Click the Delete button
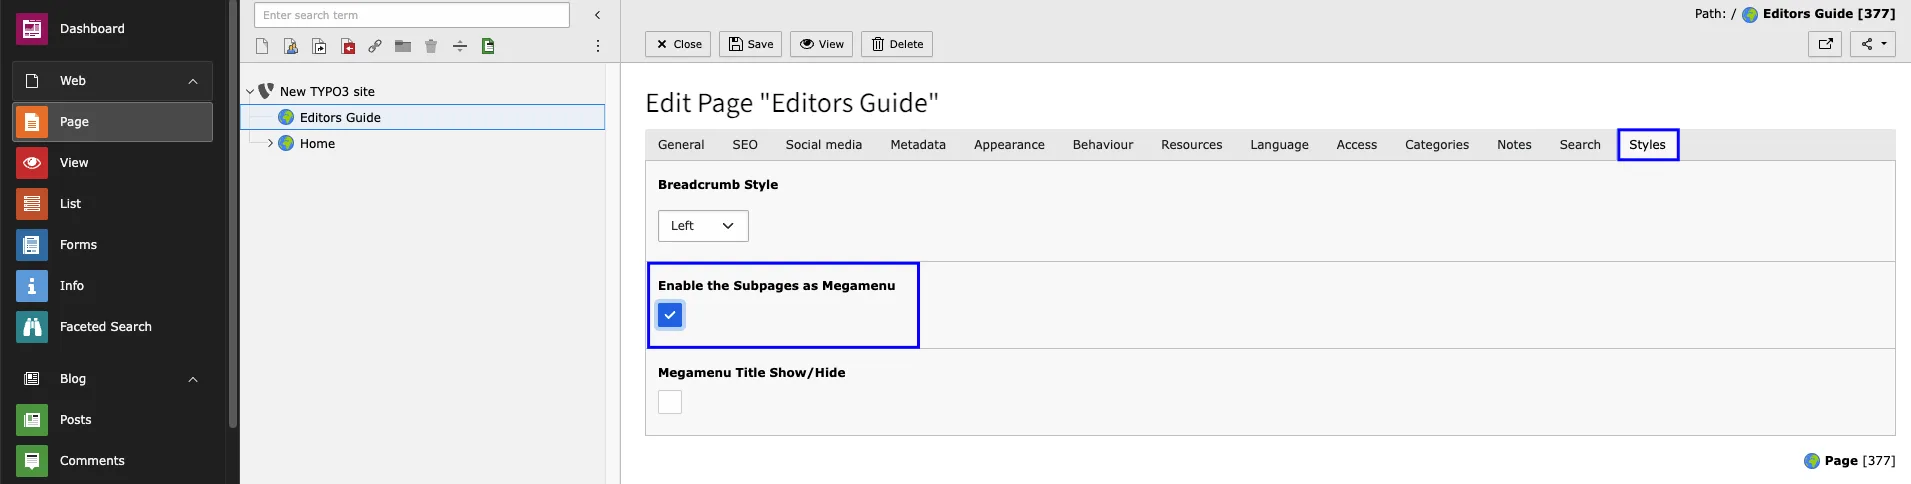The height and width of the screenshot is (484, 1911). click(897, 44)
